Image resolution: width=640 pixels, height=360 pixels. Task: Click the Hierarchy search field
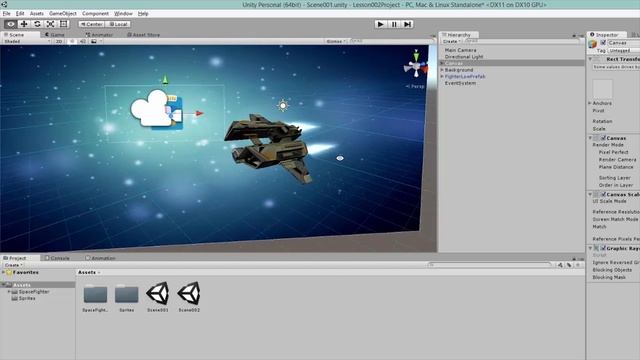[x=522, y=41]
